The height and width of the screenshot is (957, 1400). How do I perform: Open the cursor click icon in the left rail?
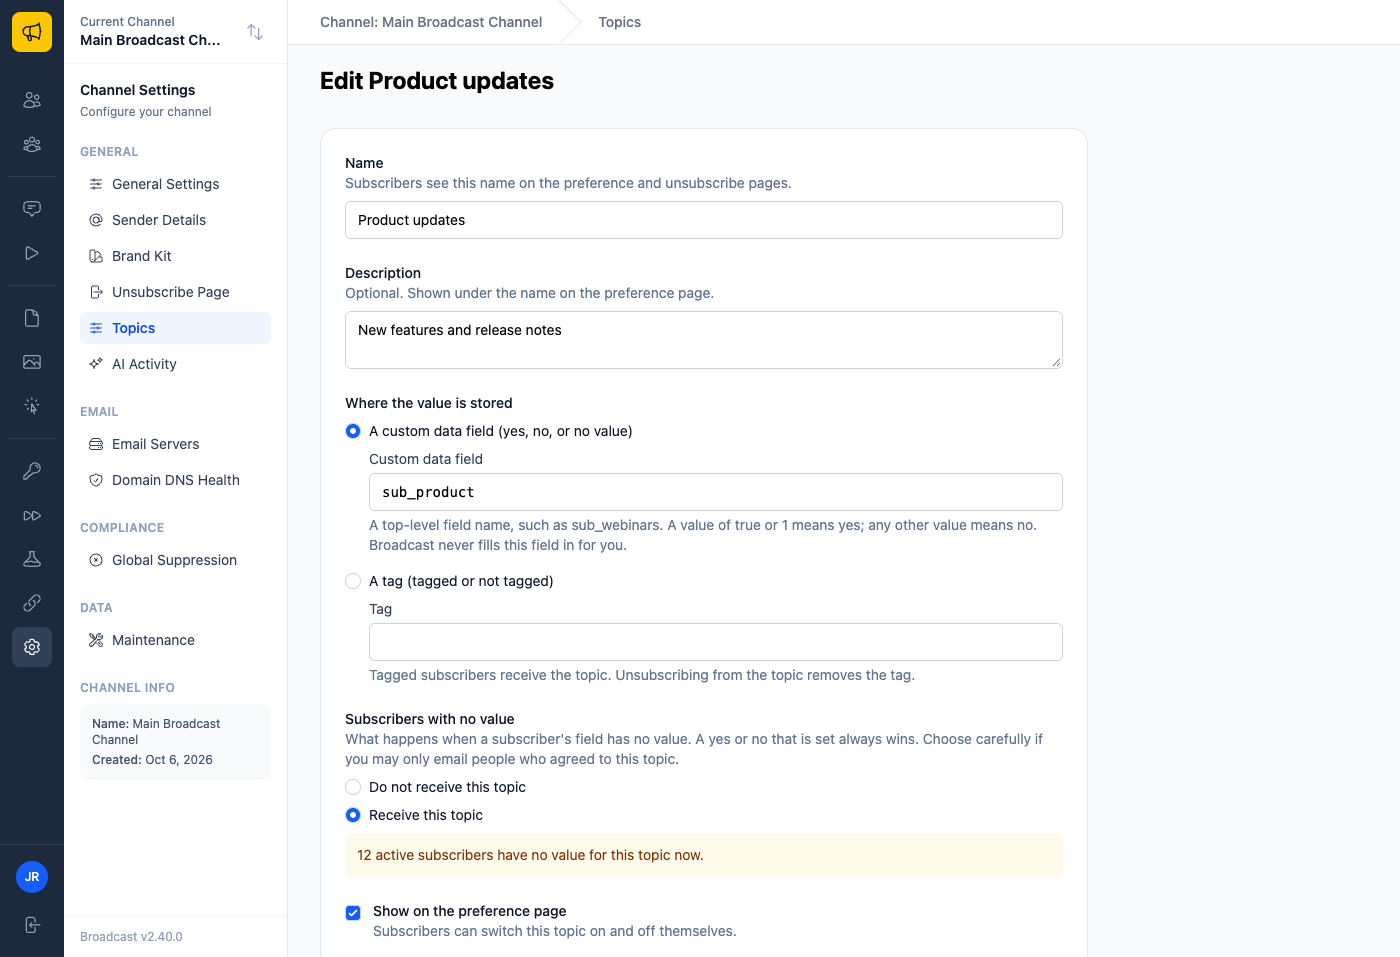pyautogui.click(x=32, y=406)
